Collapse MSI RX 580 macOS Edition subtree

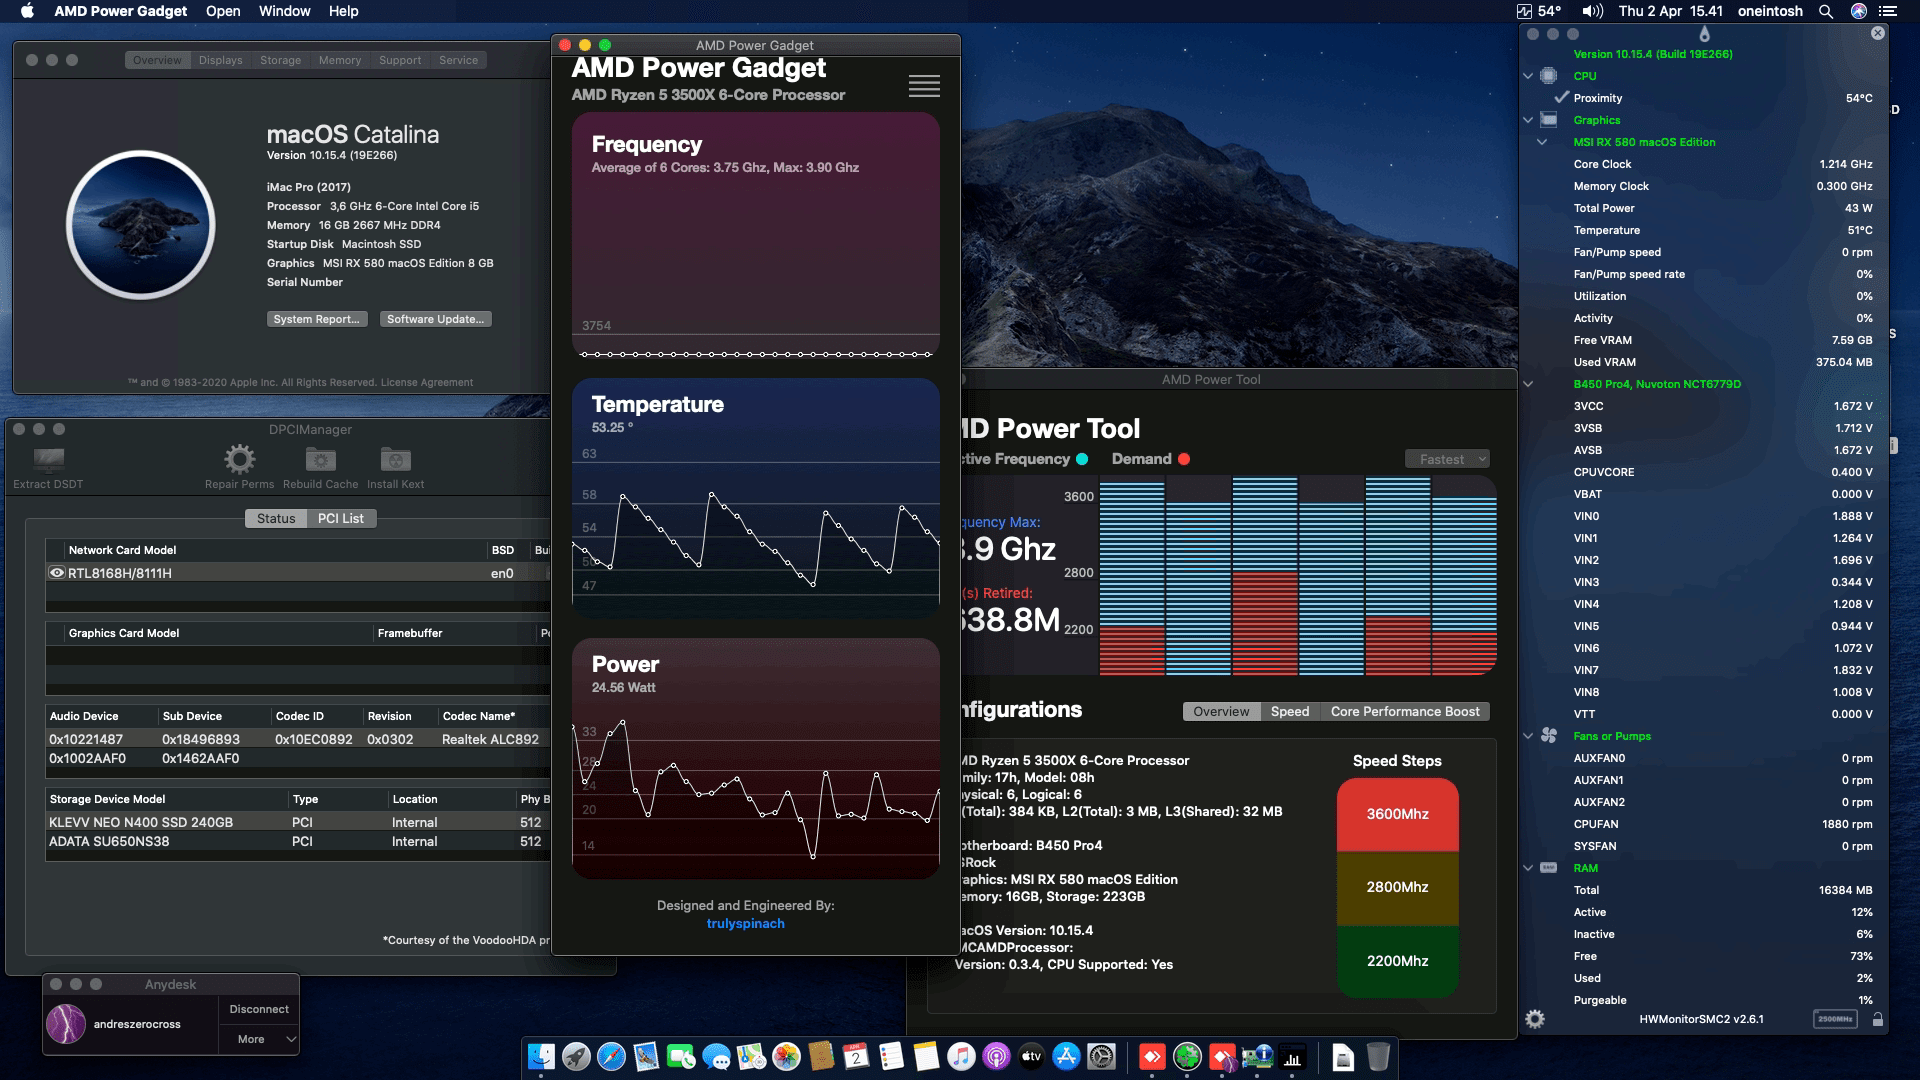point(1542,142)
